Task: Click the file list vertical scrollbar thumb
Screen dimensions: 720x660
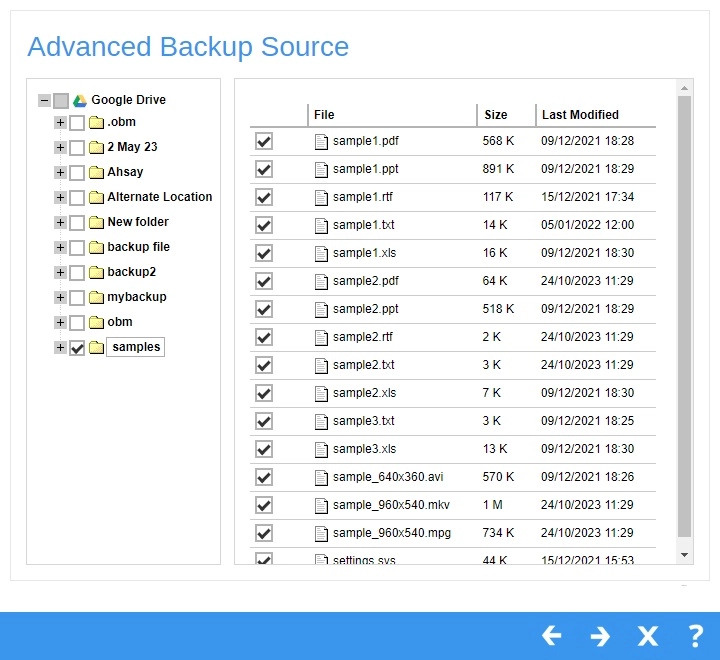Action: click(684, 316)
